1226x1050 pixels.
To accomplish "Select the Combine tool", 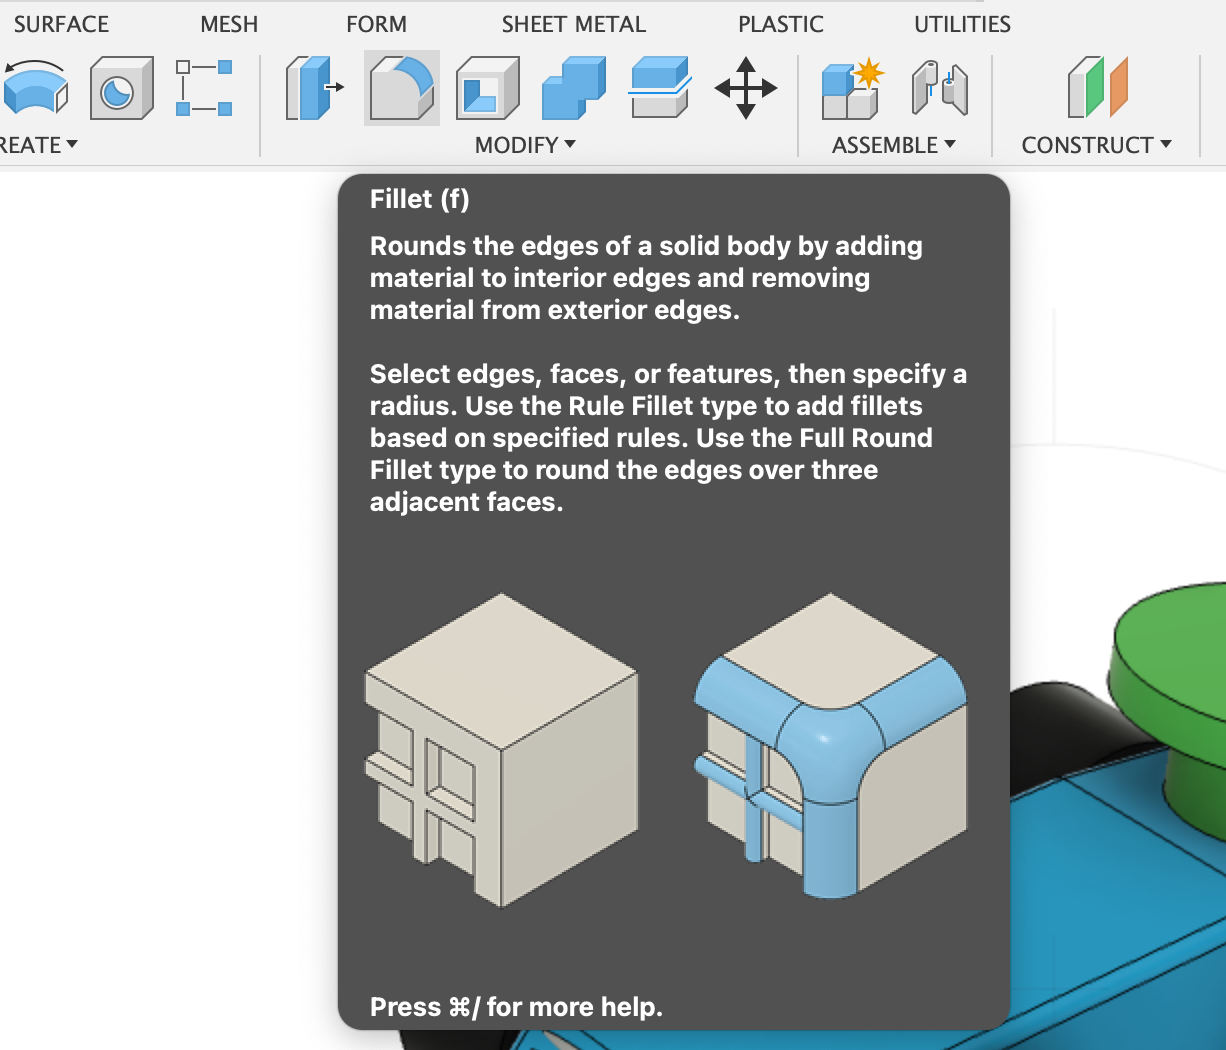I will click(x=573, y=88).
